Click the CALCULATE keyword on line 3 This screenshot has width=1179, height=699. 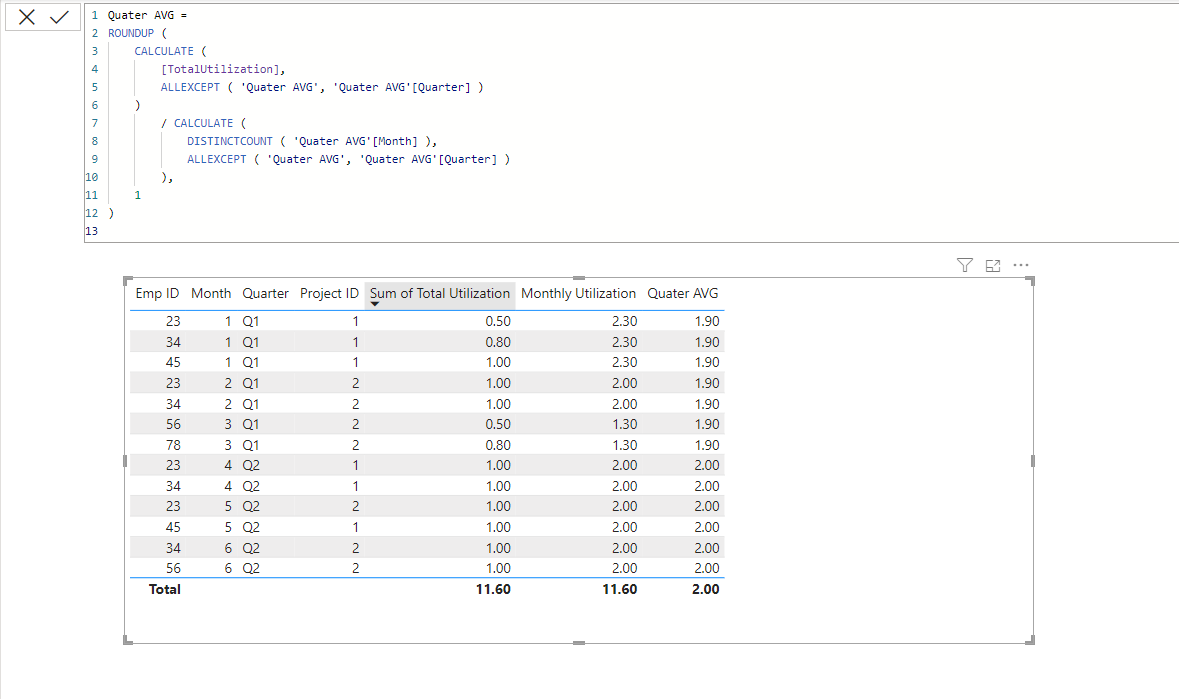tap(164, 51)
